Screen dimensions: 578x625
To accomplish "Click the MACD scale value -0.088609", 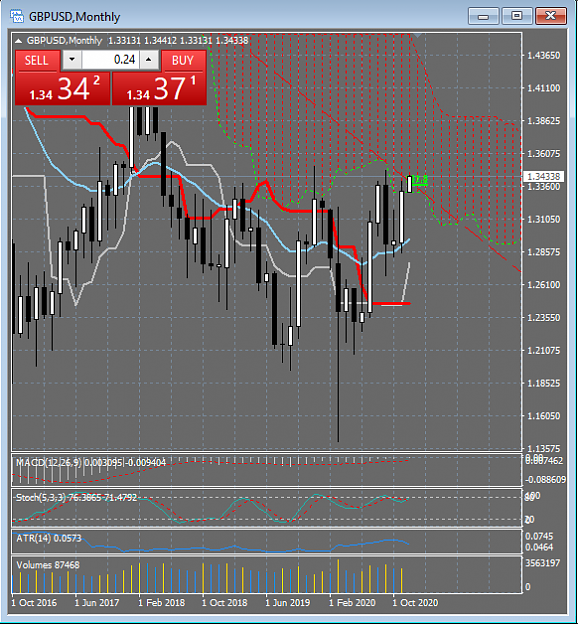I will tap(545, 480).
